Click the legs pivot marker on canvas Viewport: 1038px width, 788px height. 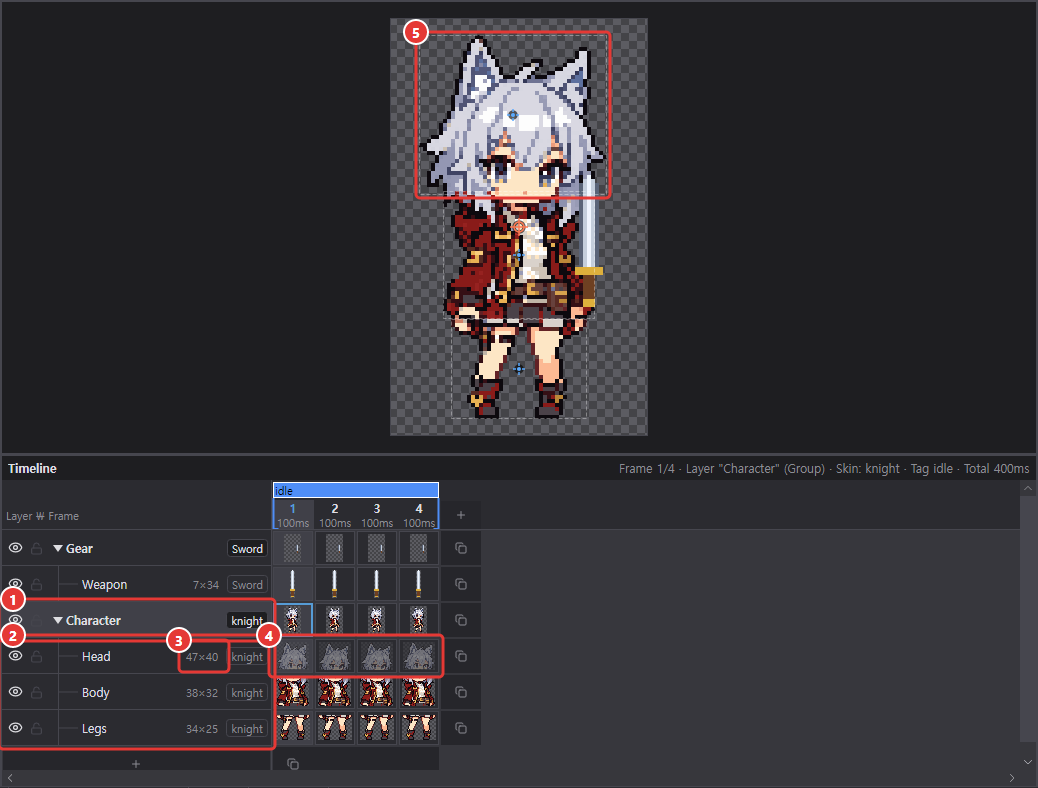[519, 369]
